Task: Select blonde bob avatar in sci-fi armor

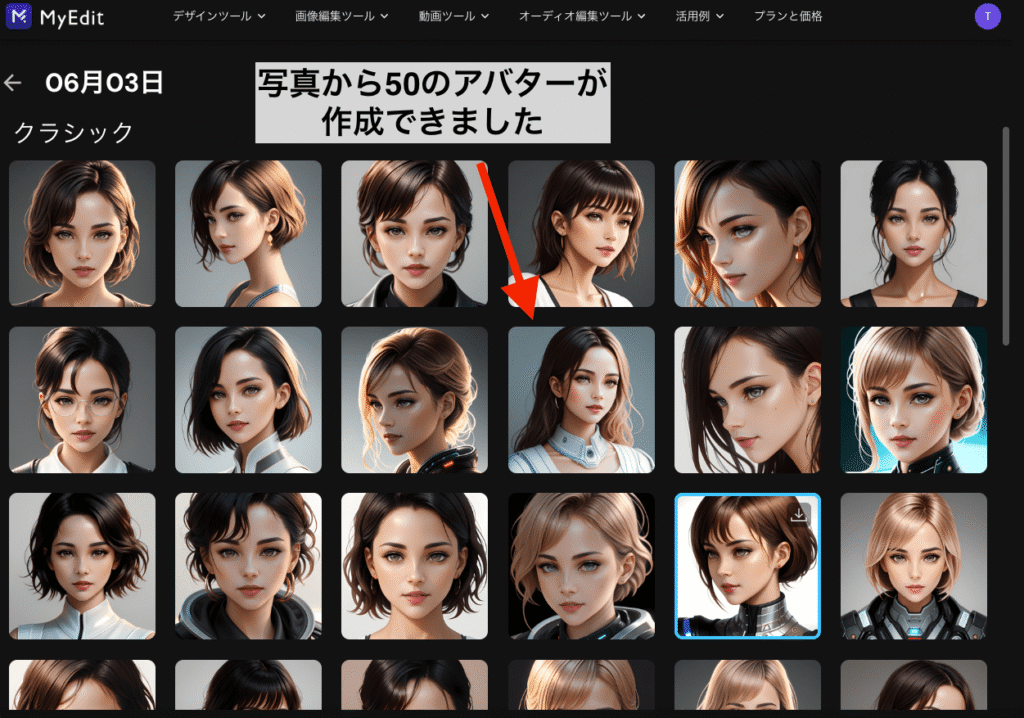Action: (x=914, y=566)
